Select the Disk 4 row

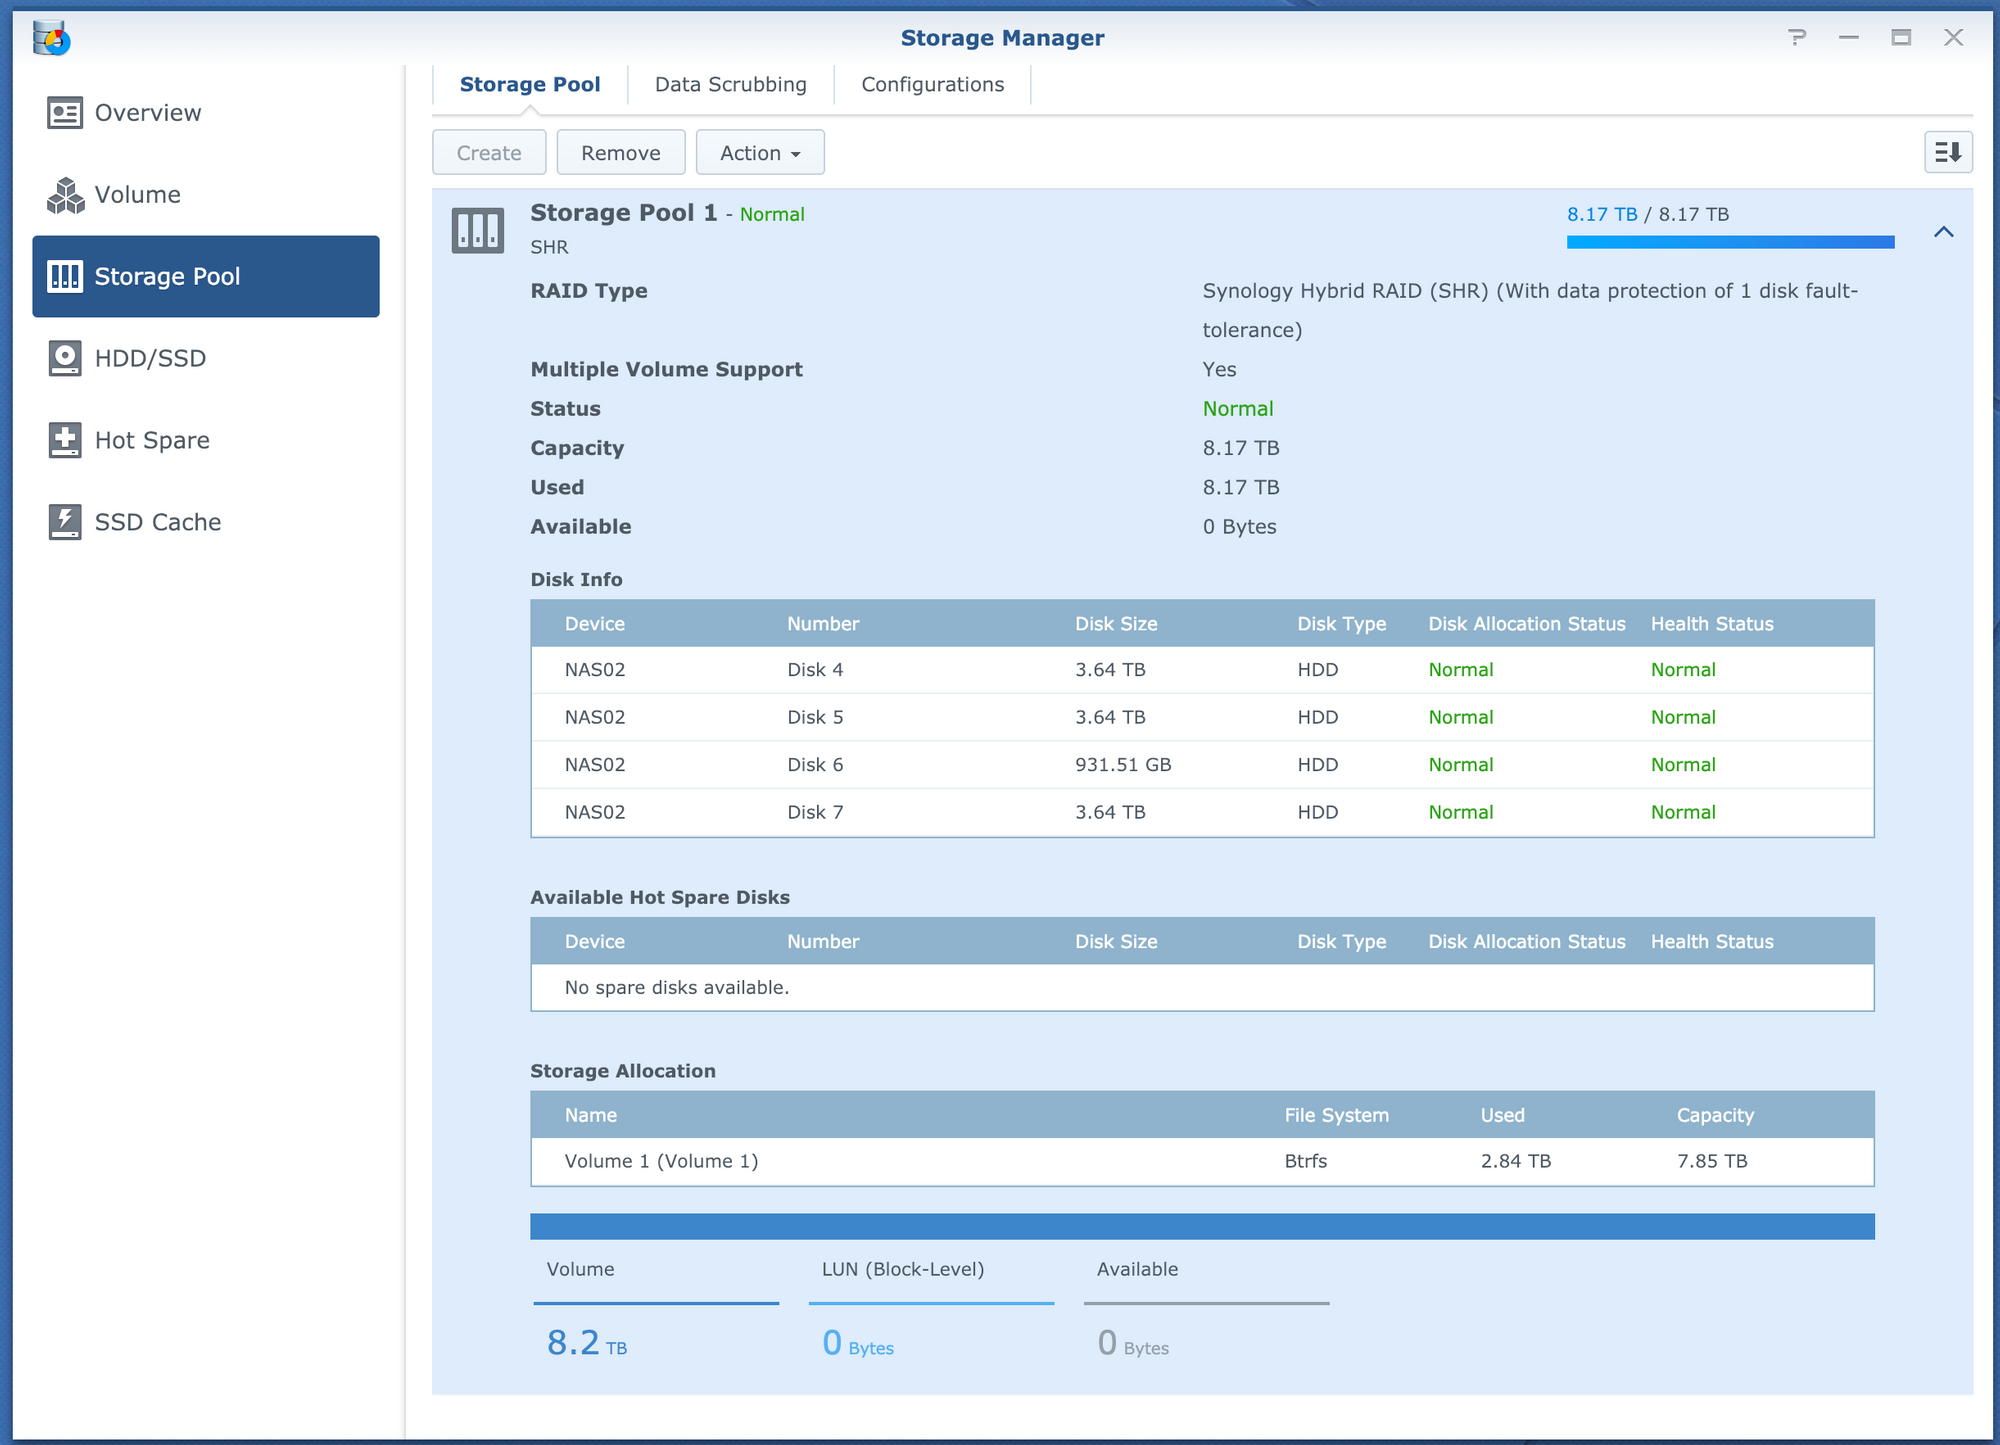pos(1202,670)
